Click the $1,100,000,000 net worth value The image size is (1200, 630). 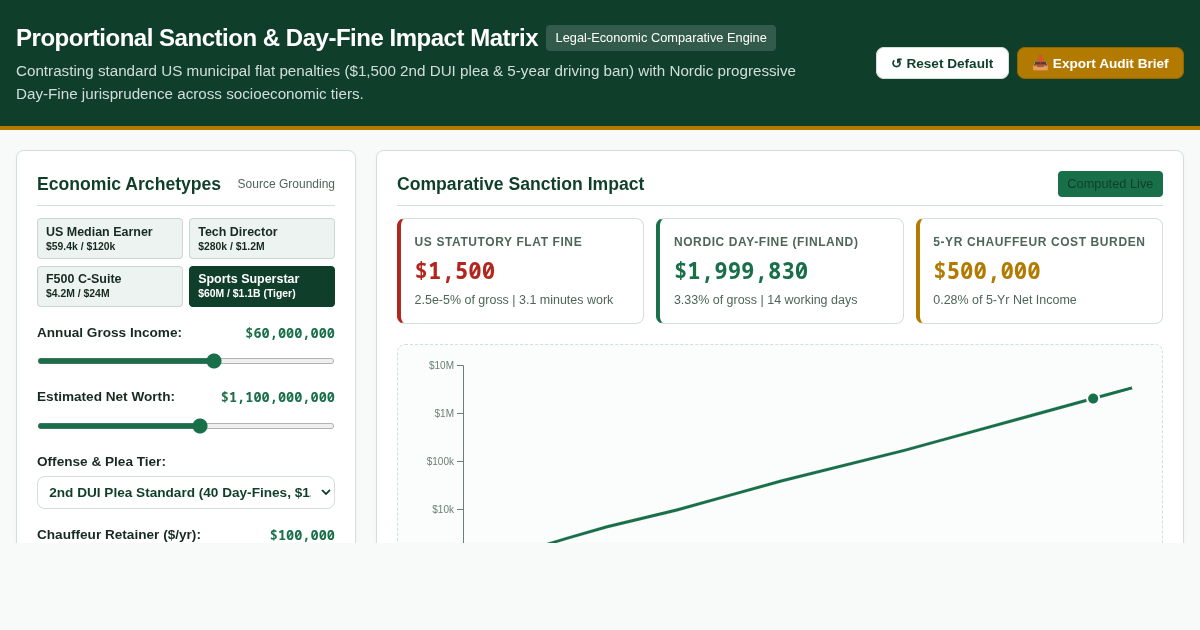point(278,397)
